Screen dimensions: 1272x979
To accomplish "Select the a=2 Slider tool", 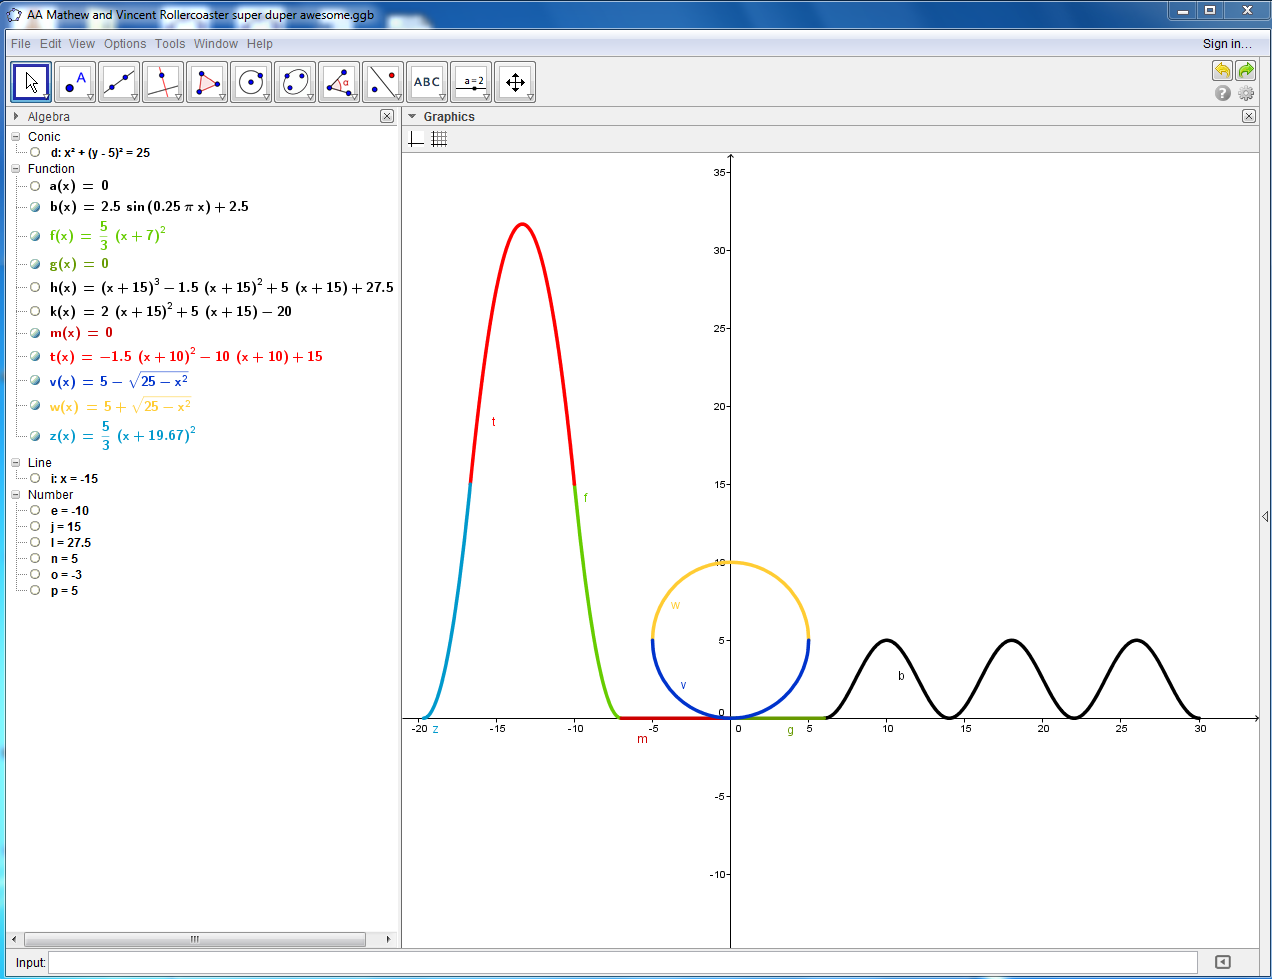I will (471, 82).
